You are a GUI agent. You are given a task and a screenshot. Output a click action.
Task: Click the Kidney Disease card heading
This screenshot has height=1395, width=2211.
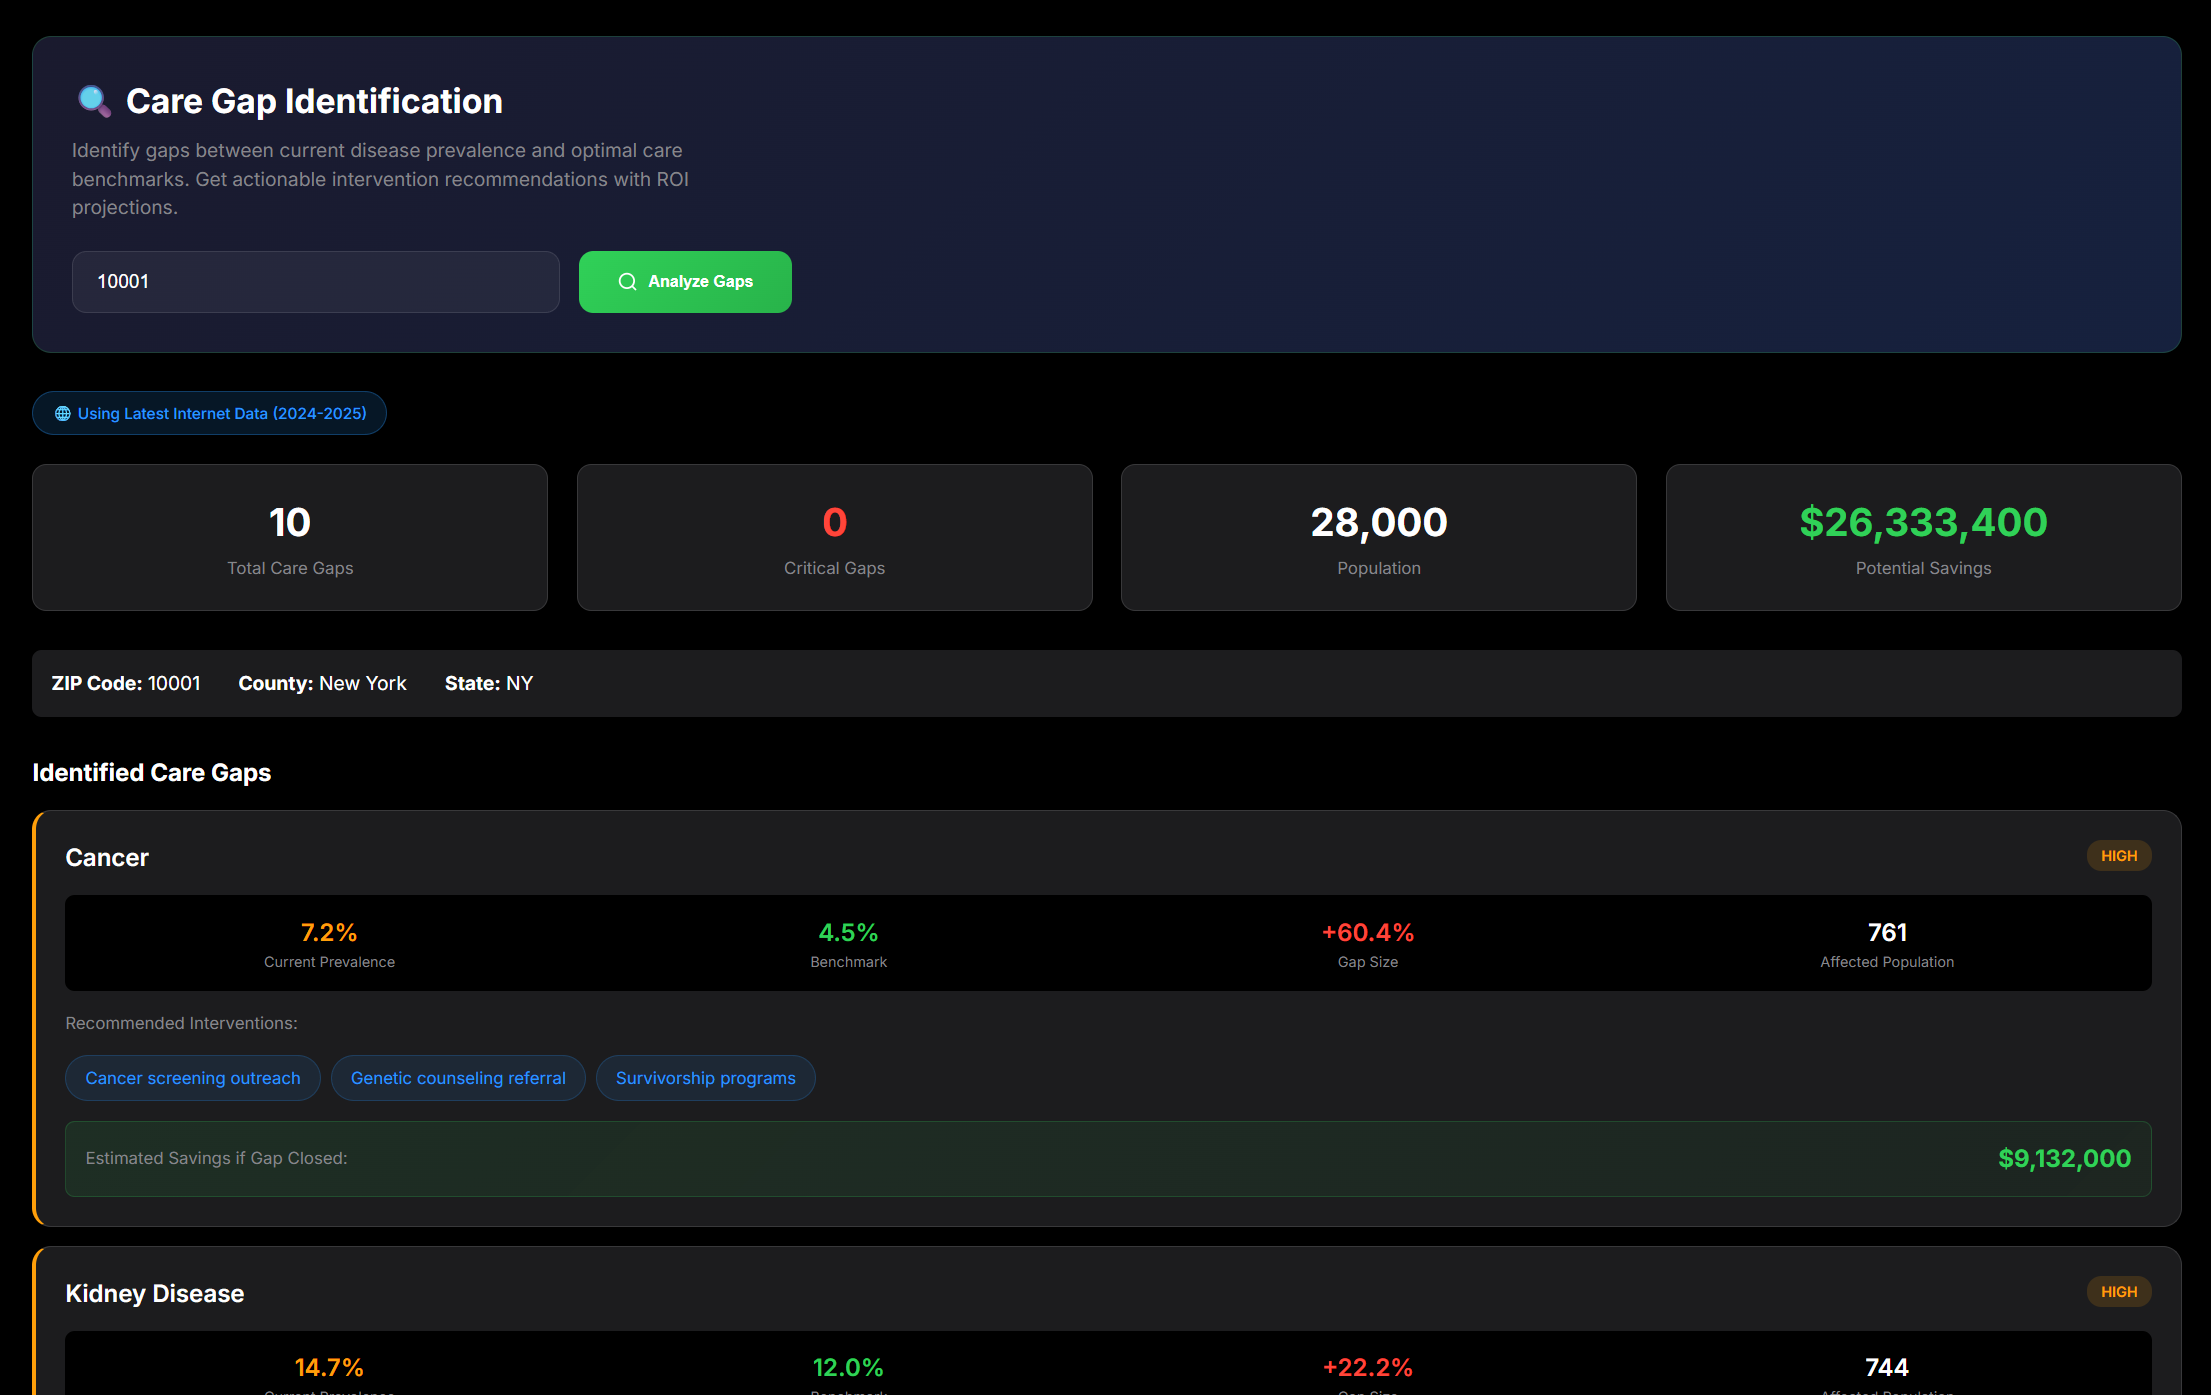point(155,1294)
